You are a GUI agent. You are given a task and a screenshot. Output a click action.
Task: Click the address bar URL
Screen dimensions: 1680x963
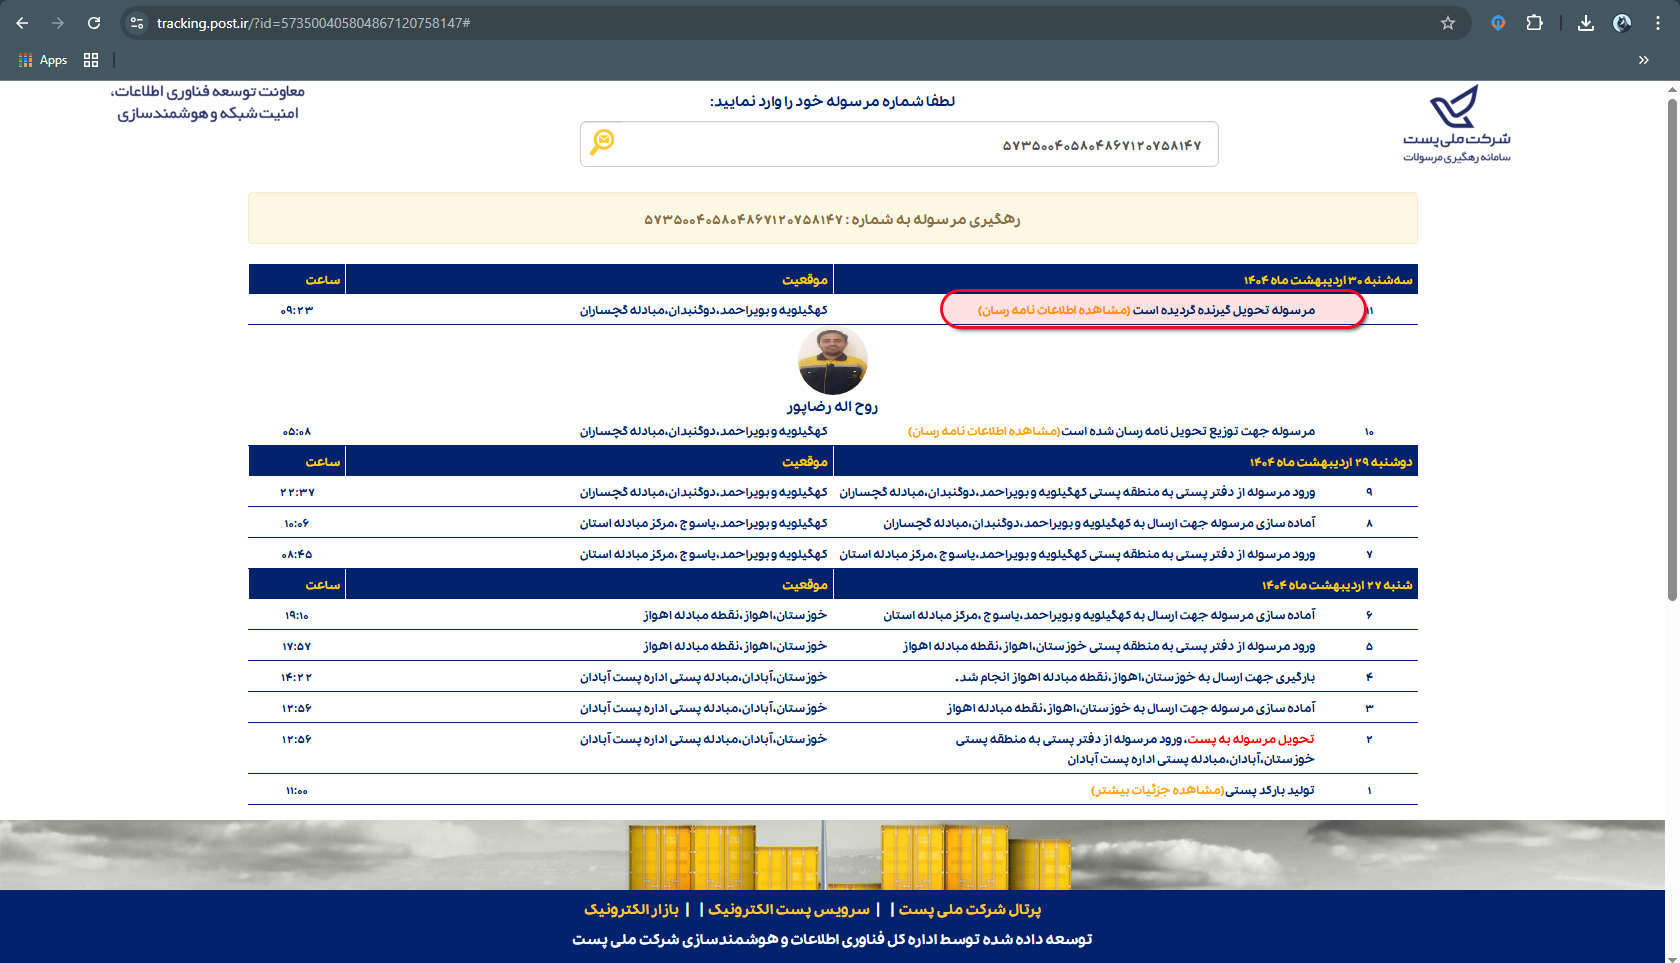coord(314,23)
